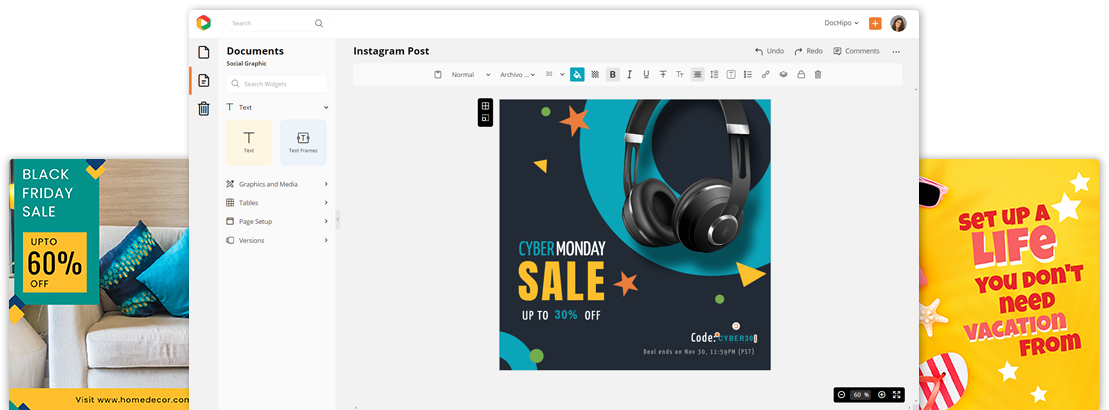Click the link insert icon
This screenshot has height=410, width=1109.
click(766, 75)
